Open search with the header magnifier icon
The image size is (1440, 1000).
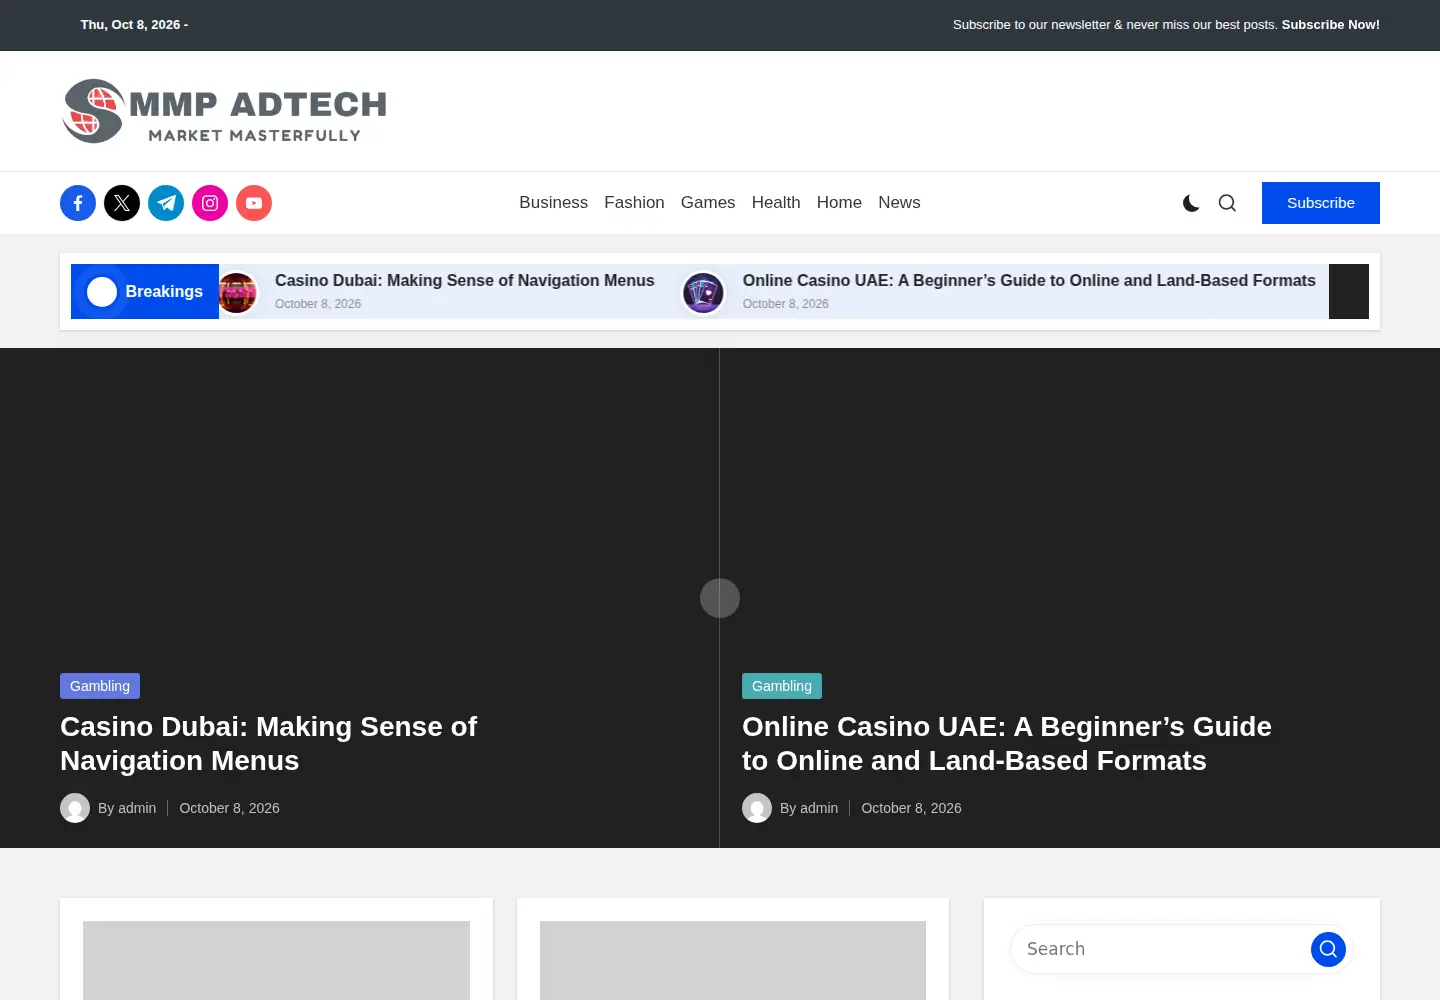(1227, 203)
